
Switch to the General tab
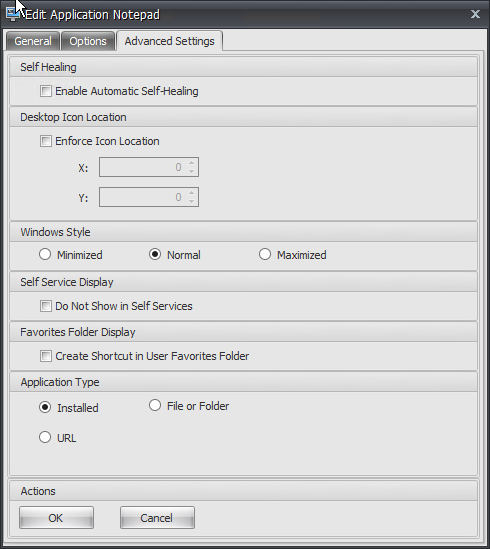click(33, 41)
